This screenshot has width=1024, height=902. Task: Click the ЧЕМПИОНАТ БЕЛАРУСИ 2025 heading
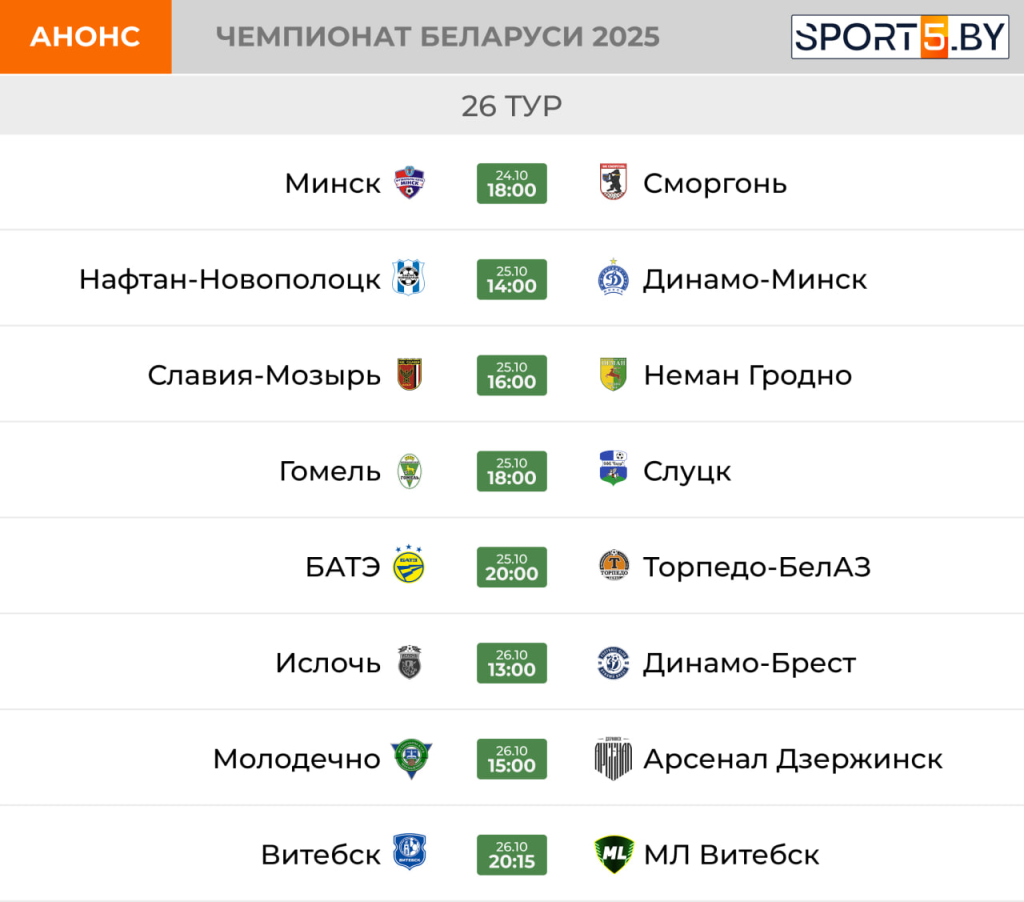point(437,37)
